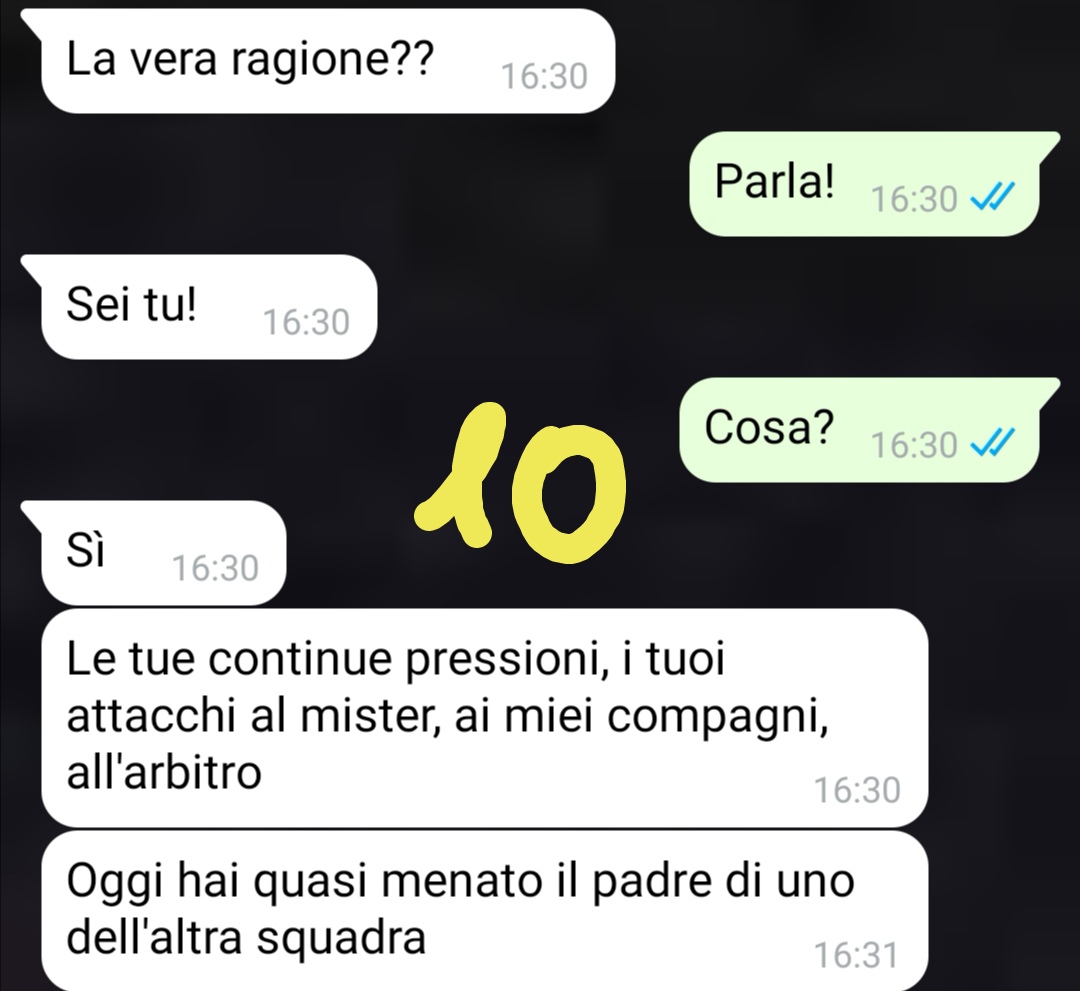Select the 'Cosa?' green message bubble

859,429
